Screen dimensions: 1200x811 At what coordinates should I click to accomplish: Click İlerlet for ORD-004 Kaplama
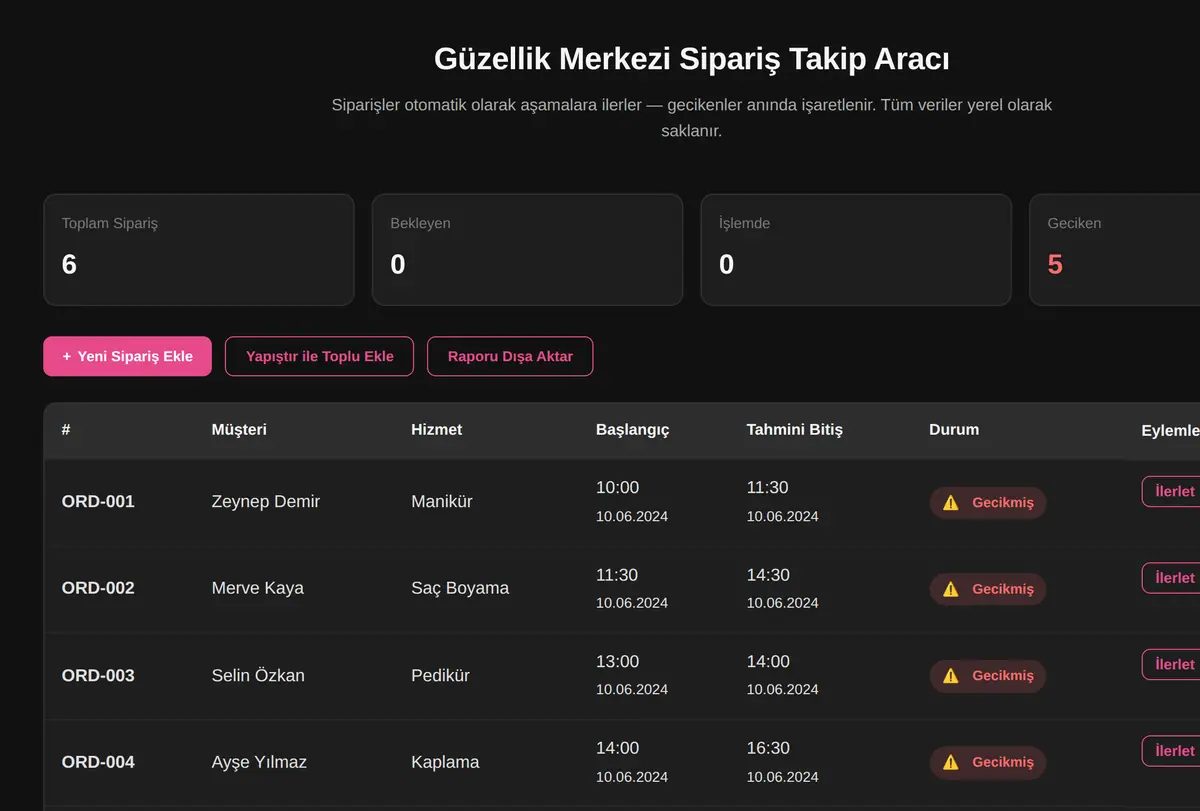click(1173, 751)
